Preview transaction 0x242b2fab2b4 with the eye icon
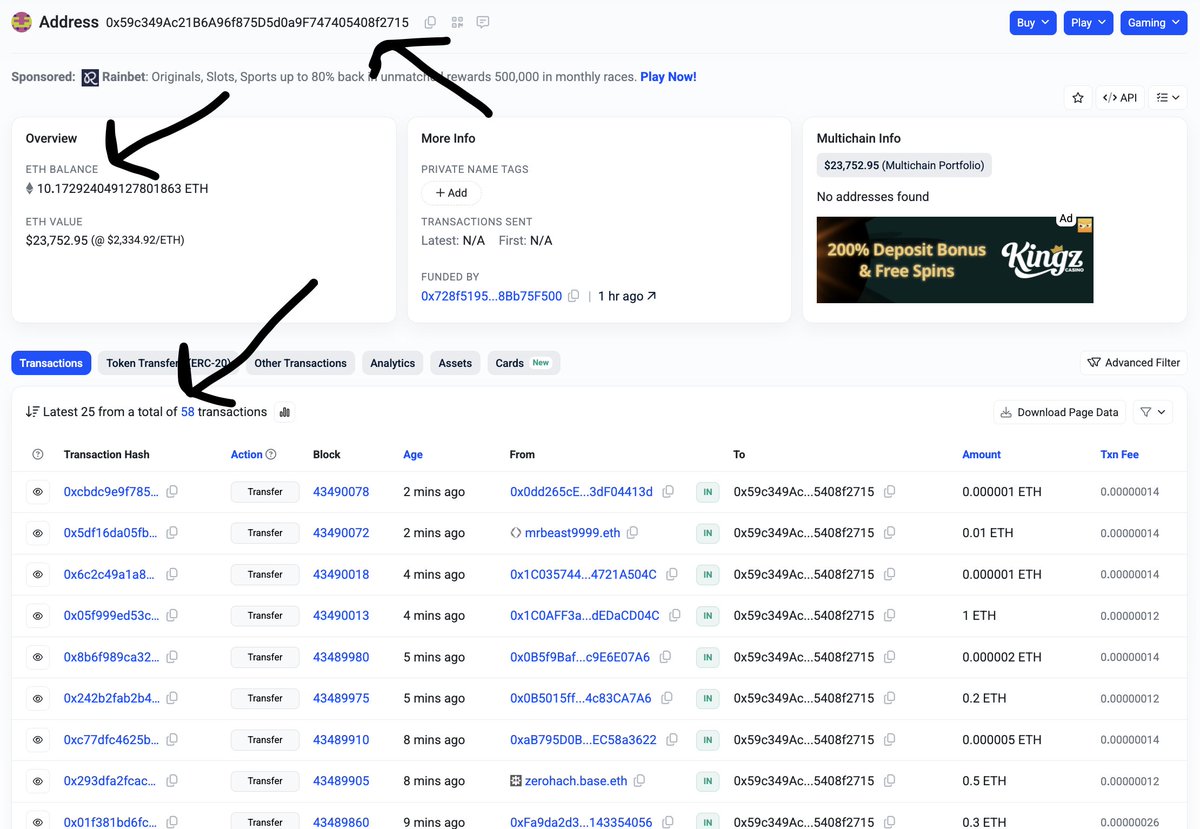 pyautogui.click(x=38, y=698)
